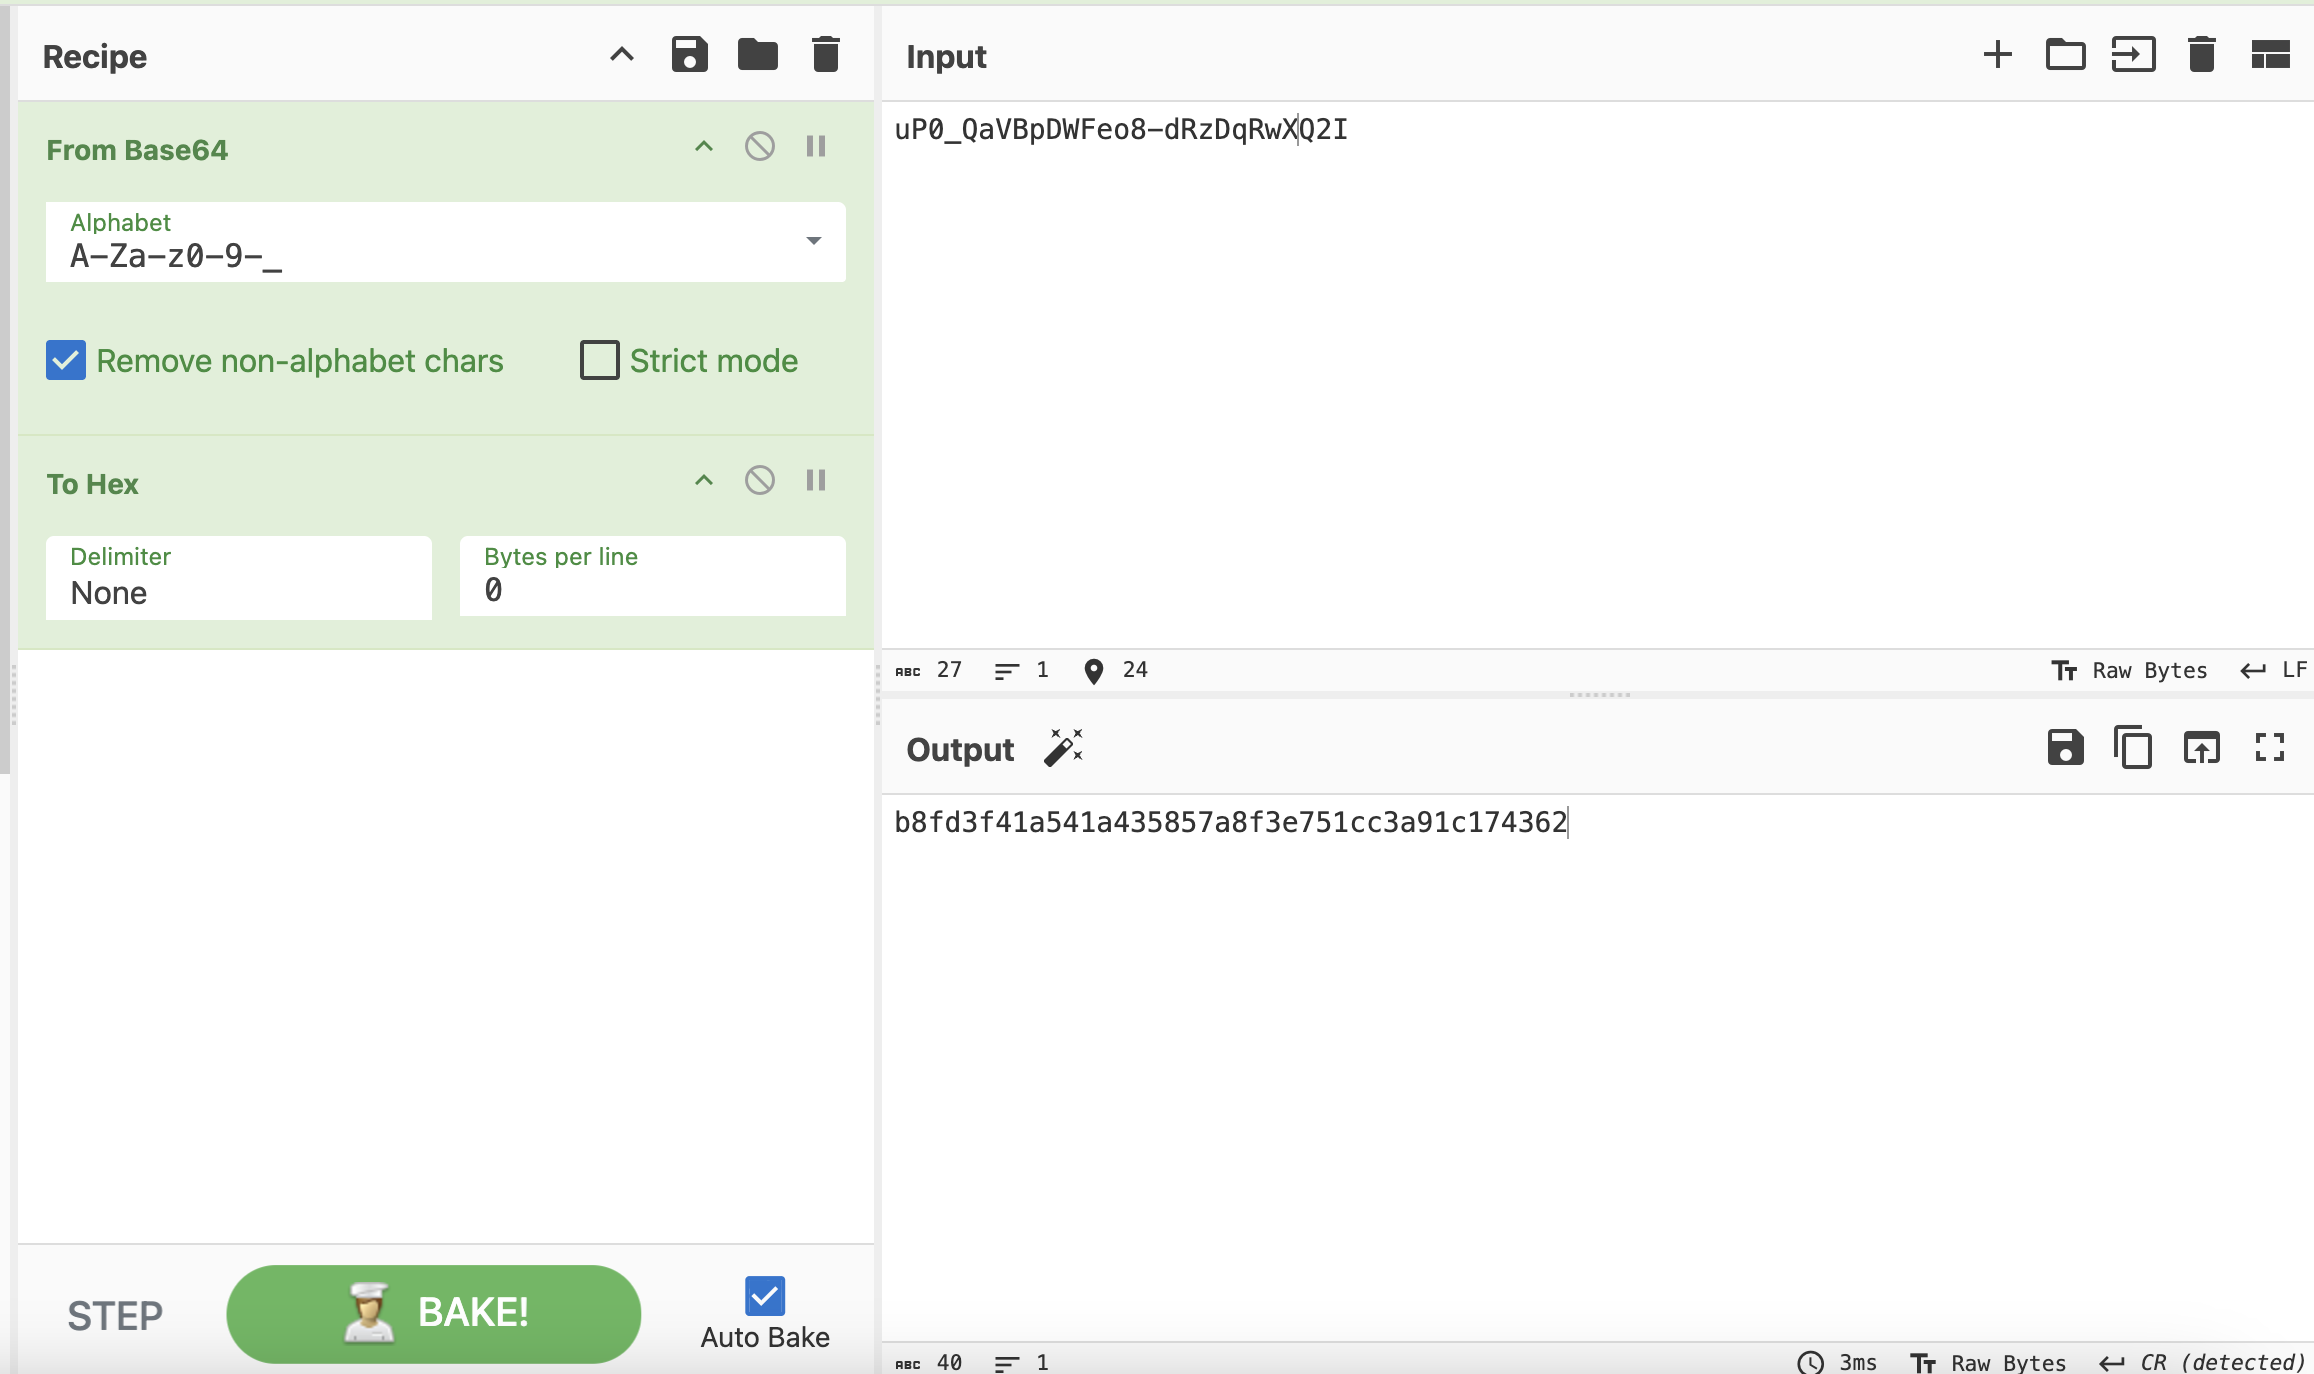
Task: Save the current recipe
Action: 689,55
